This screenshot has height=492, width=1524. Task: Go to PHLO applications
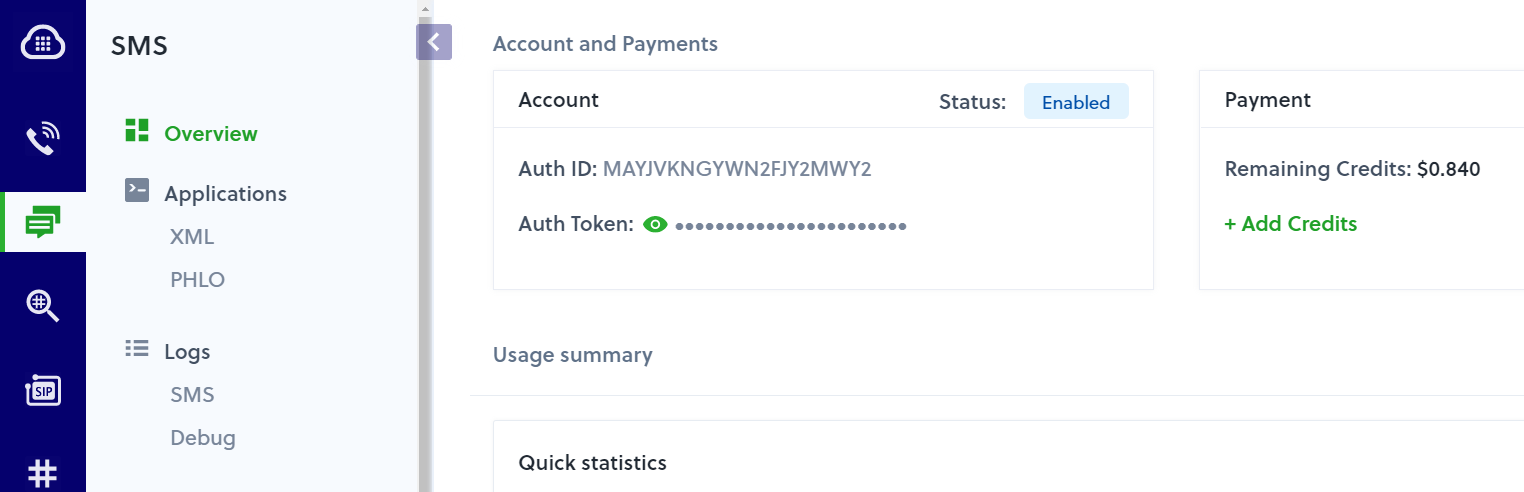coord(197,280)
